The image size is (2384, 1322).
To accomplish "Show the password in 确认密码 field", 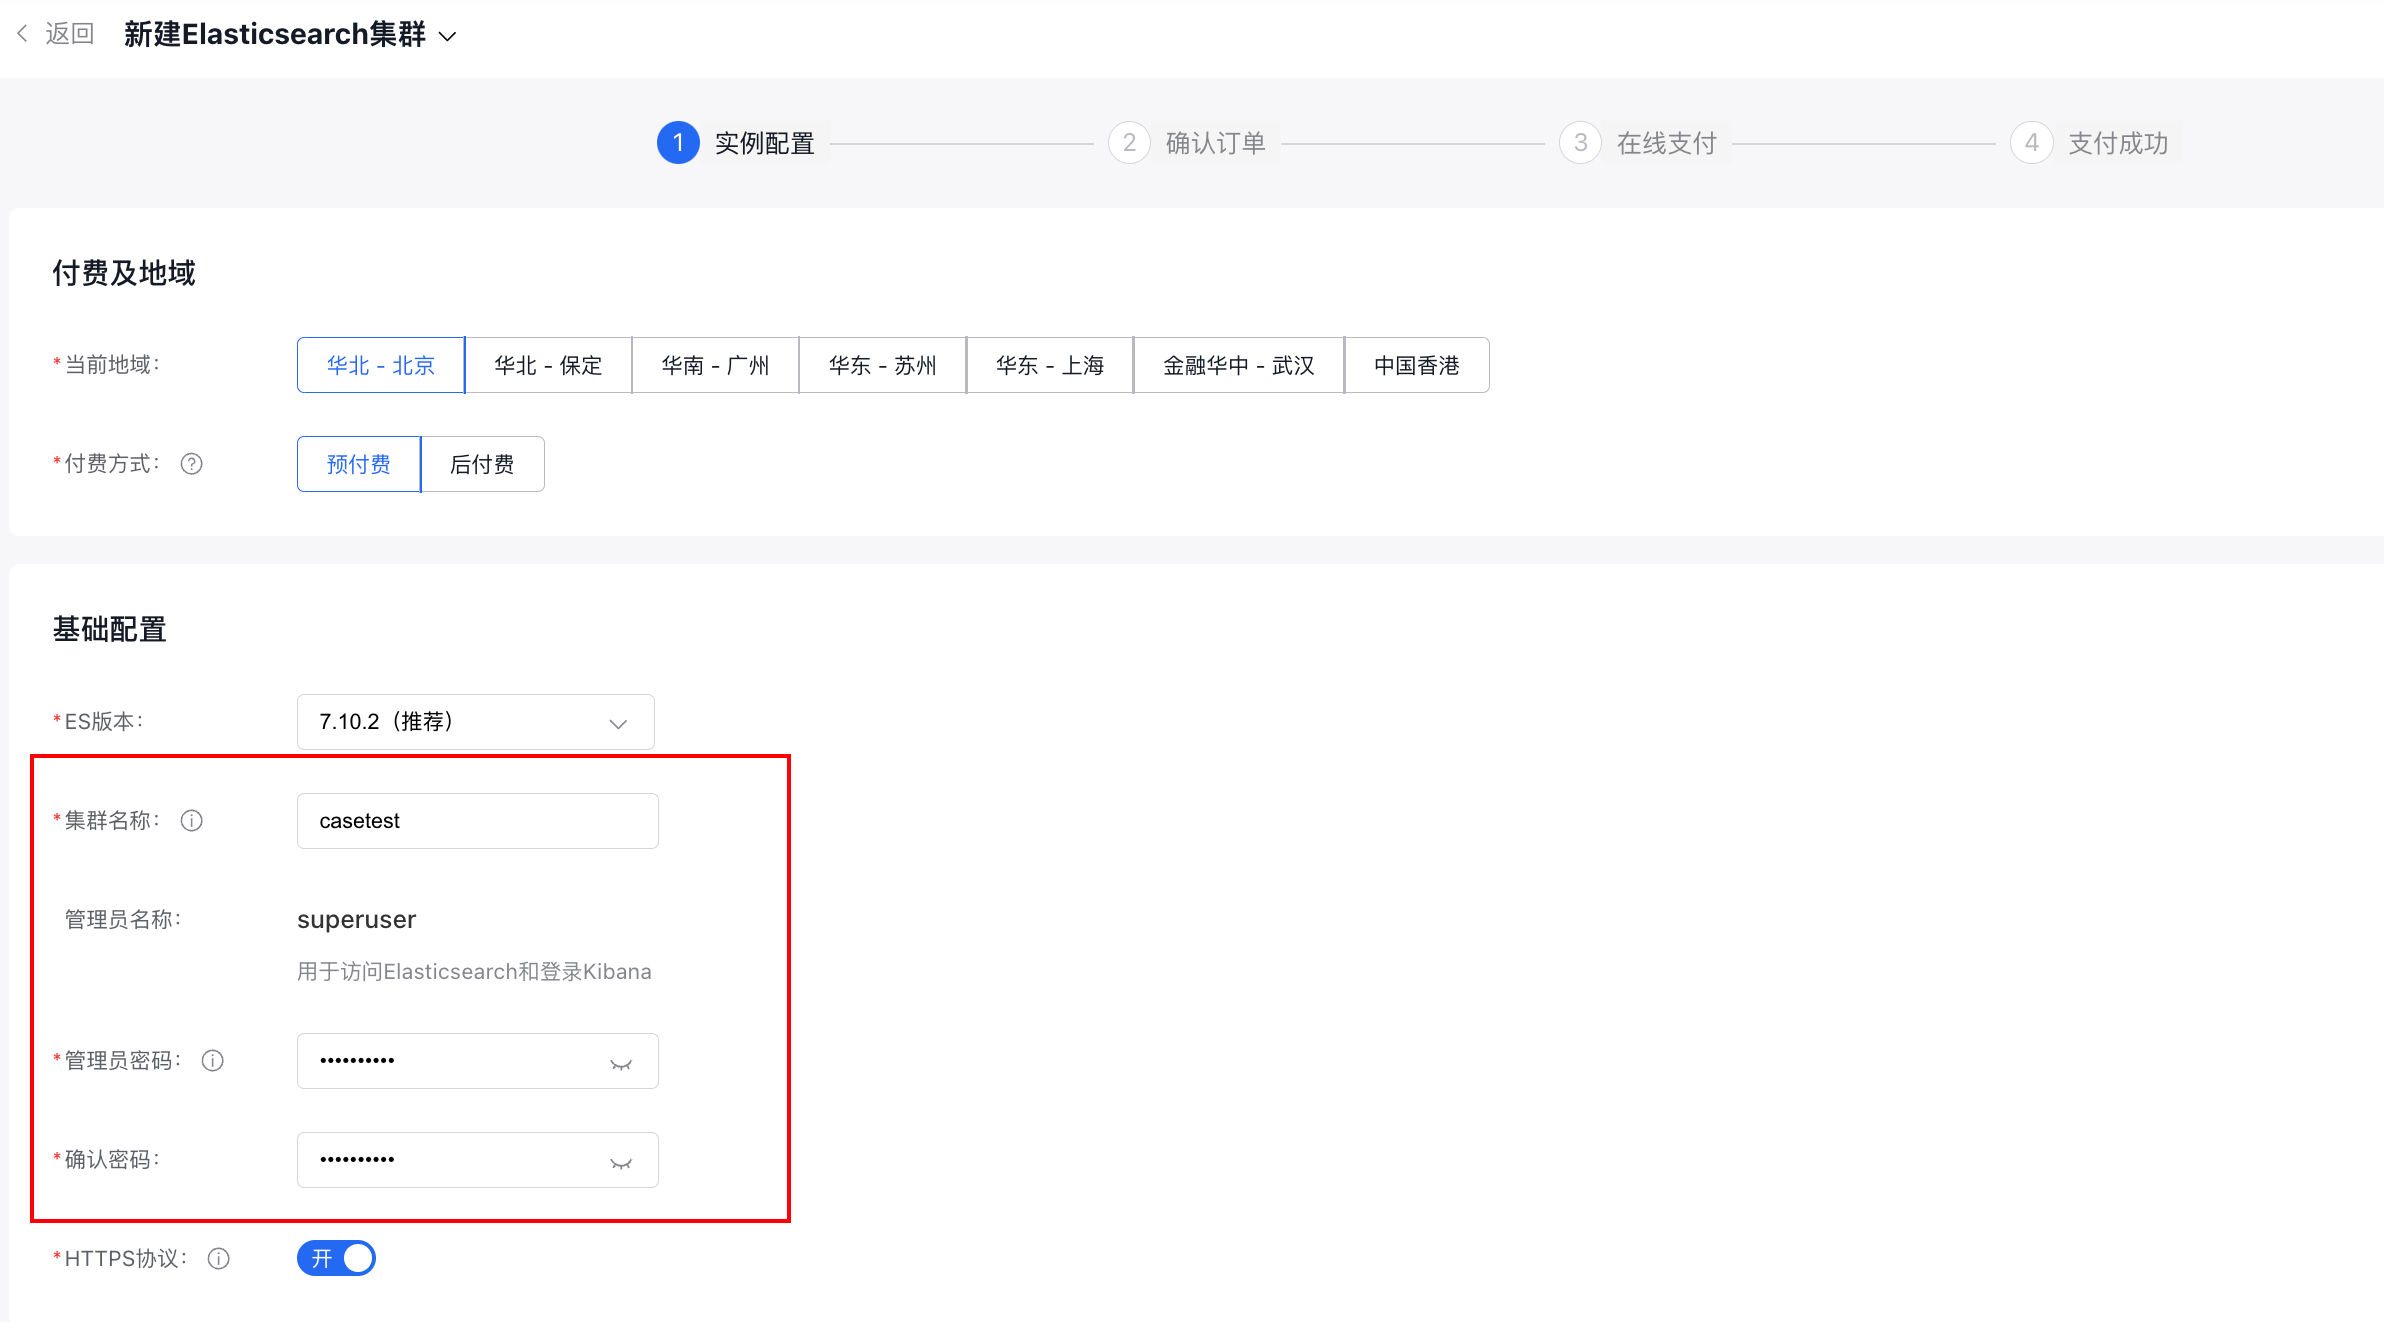I will 620,1163.
